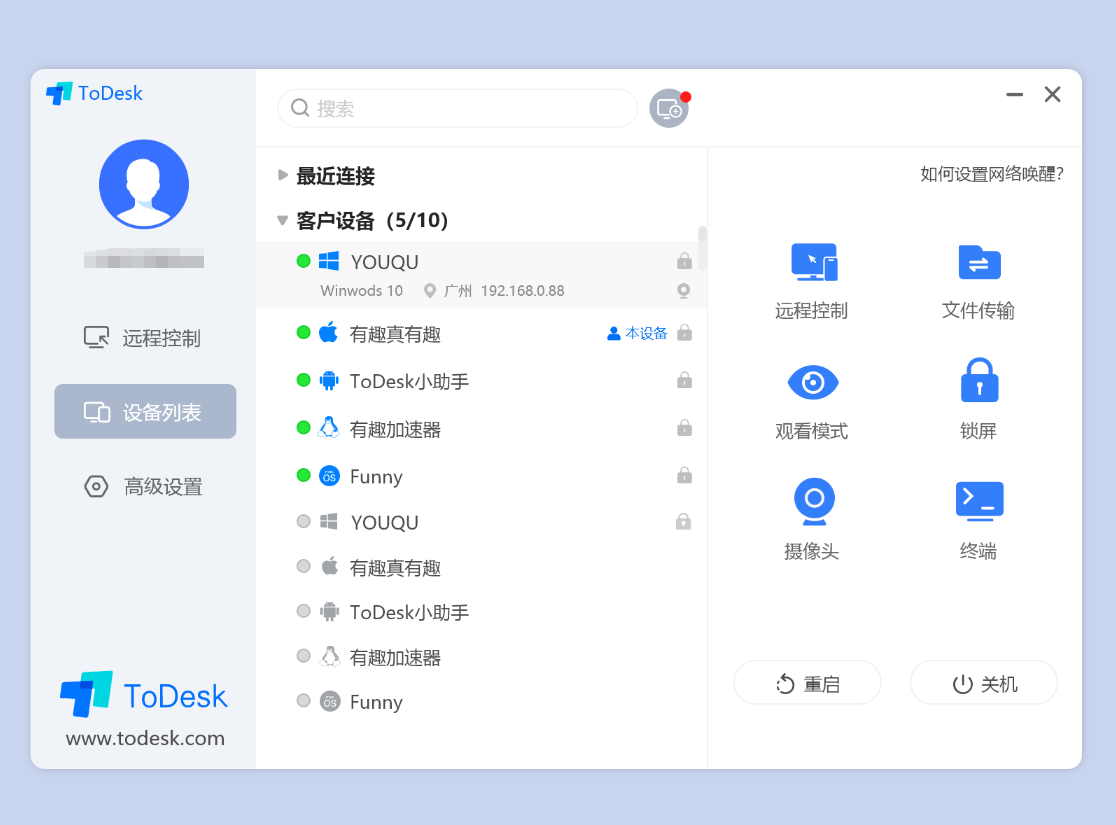Select the online YOUQU device row

click(x=481, y=275)
